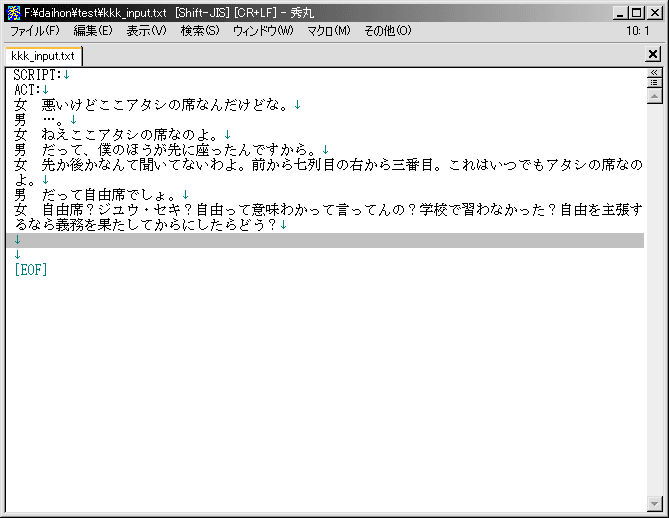
Task: Click the highlighted empty current line
Action: click(x=325, y=240)
